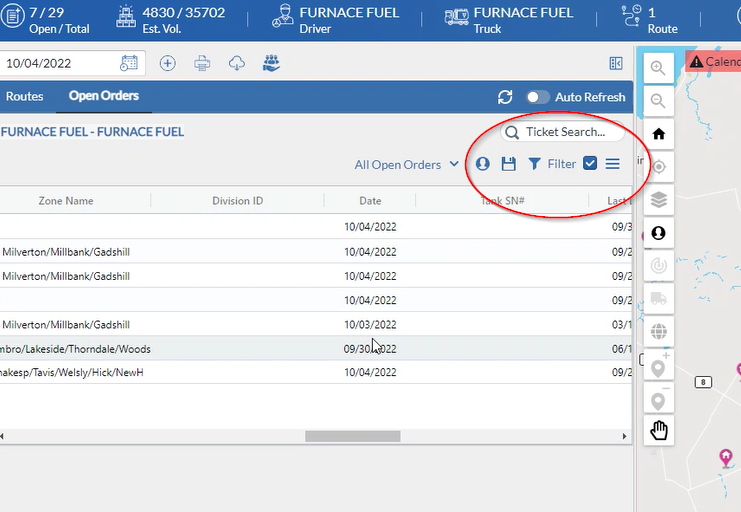741x512 pixels.
Task: Click the FURNACE FUEL Driver header
Action: 336,20
